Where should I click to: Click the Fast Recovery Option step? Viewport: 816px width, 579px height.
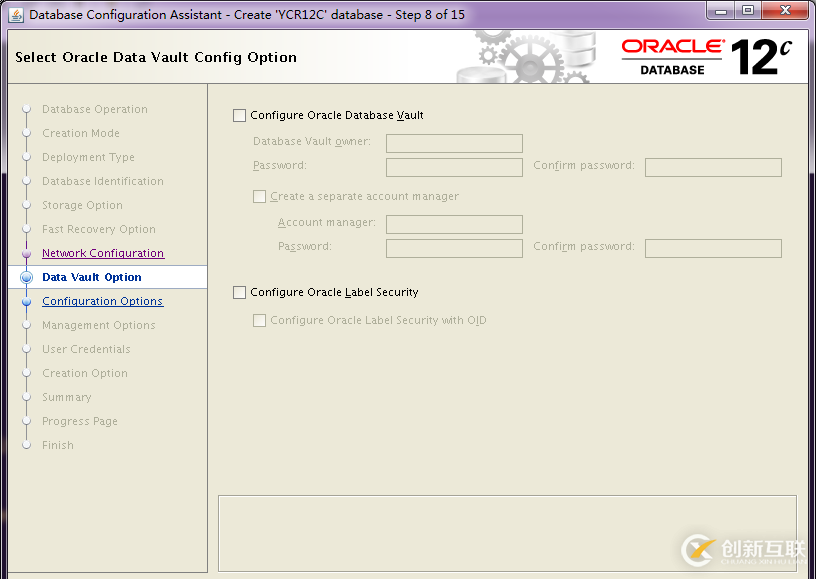pyautogui.click(x=98, y=229)
